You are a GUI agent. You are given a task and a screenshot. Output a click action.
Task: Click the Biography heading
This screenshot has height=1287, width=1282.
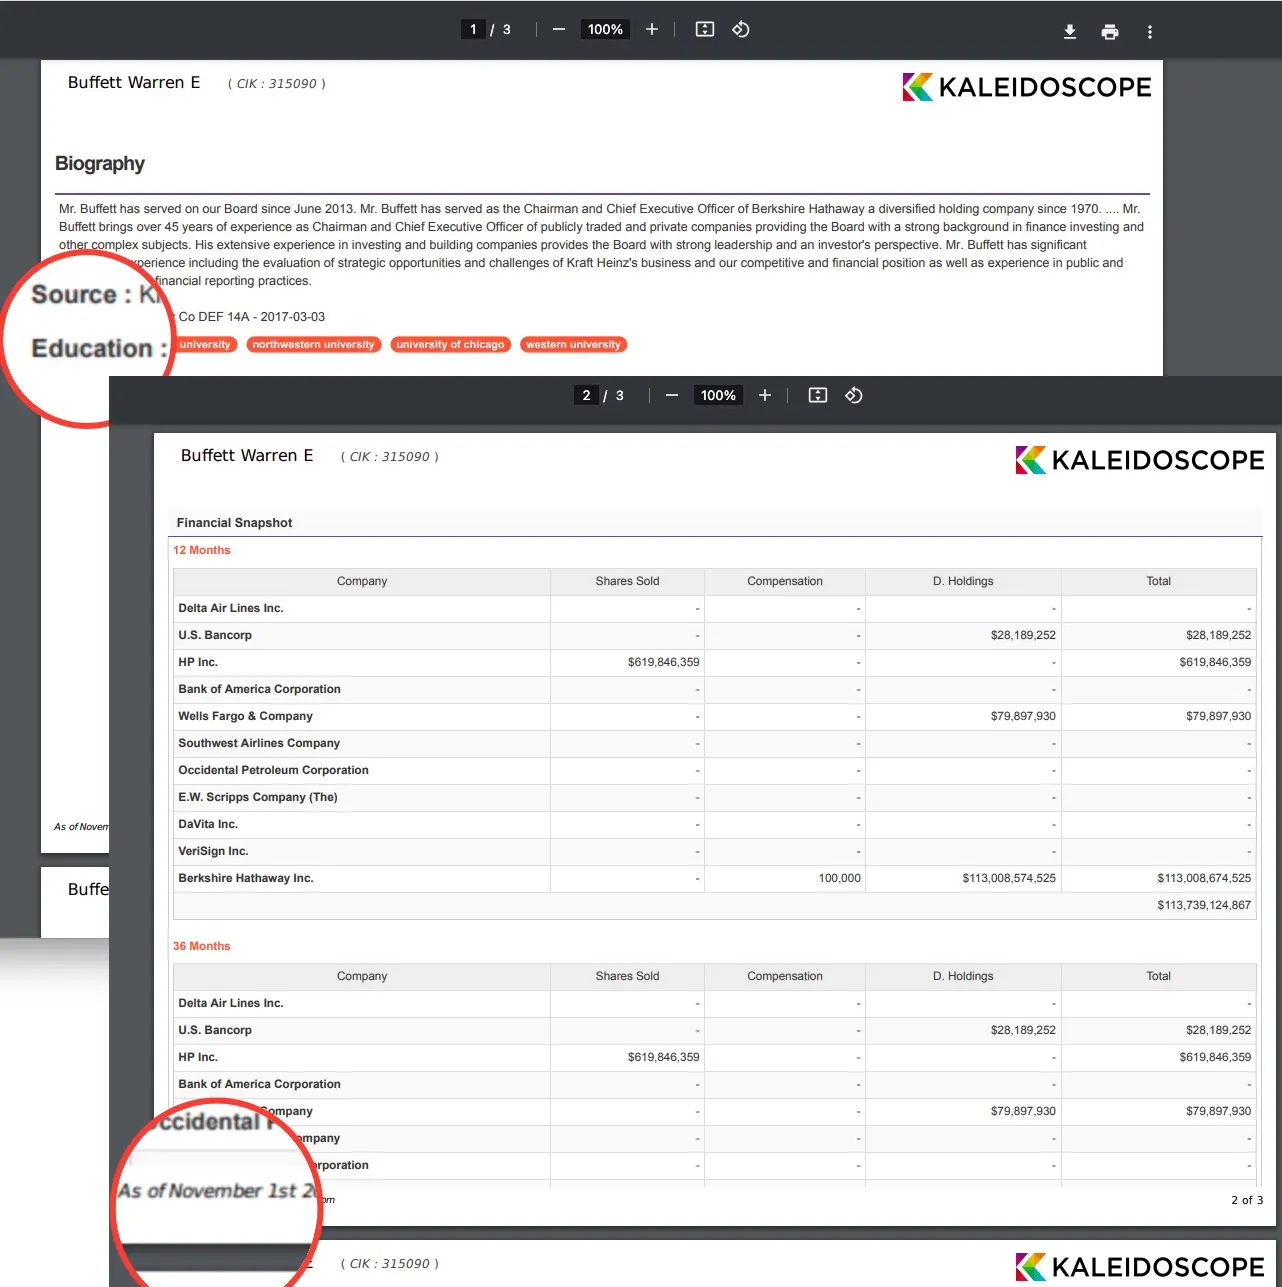tap(100, 164)
